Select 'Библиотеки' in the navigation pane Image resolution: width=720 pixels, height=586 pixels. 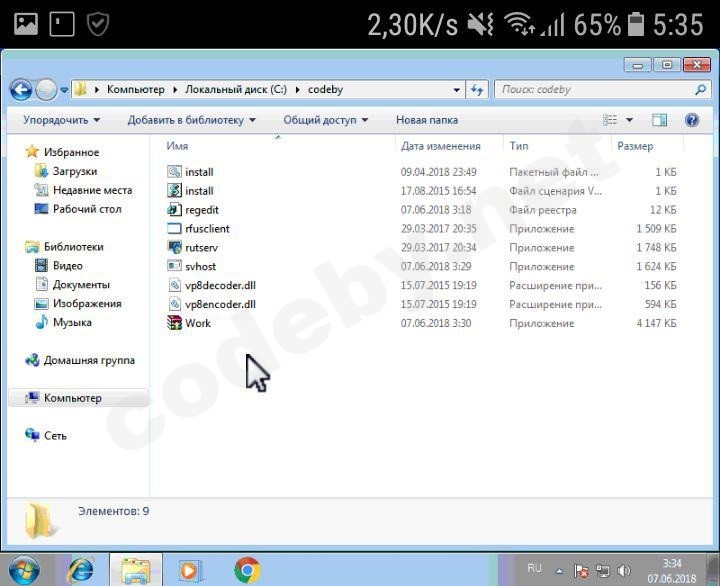coord(65,247)
